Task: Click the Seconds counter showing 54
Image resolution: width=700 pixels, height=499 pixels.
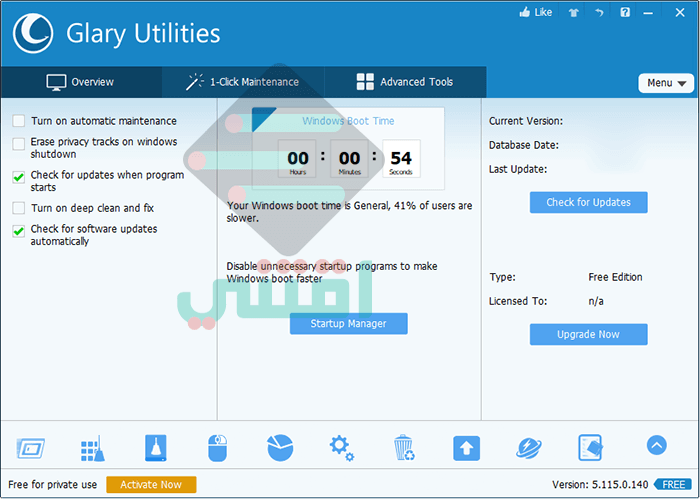Action: coord(401,159)
